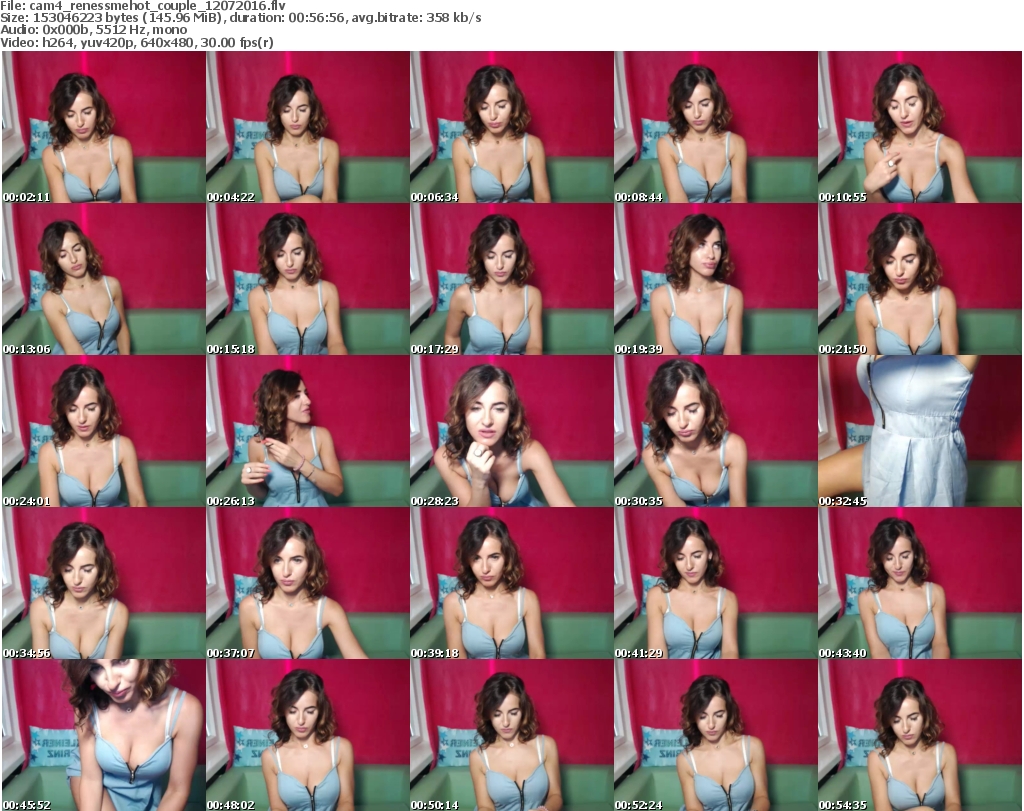Click the thumbnail at 00:26:13

pyautogui.click(x=308, y=431)
